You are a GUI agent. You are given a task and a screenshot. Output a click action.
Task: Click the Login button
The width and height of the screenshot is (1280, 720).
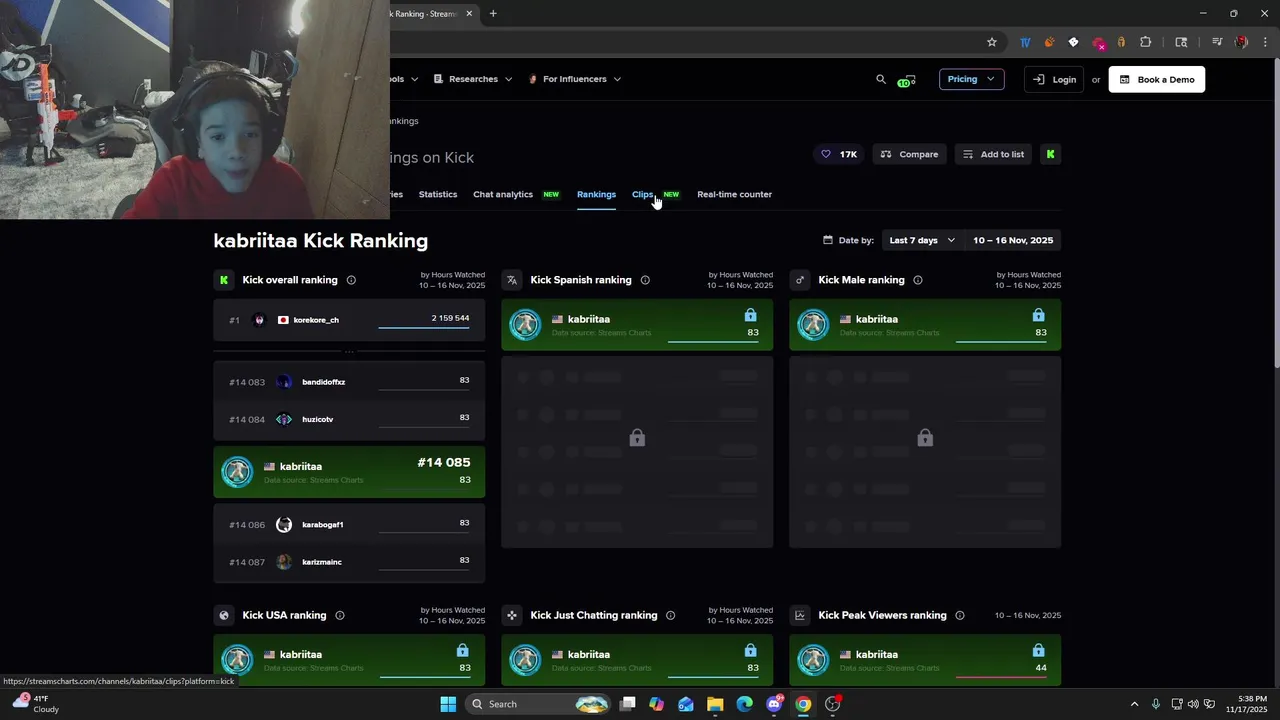click(x=1054, y=79)
